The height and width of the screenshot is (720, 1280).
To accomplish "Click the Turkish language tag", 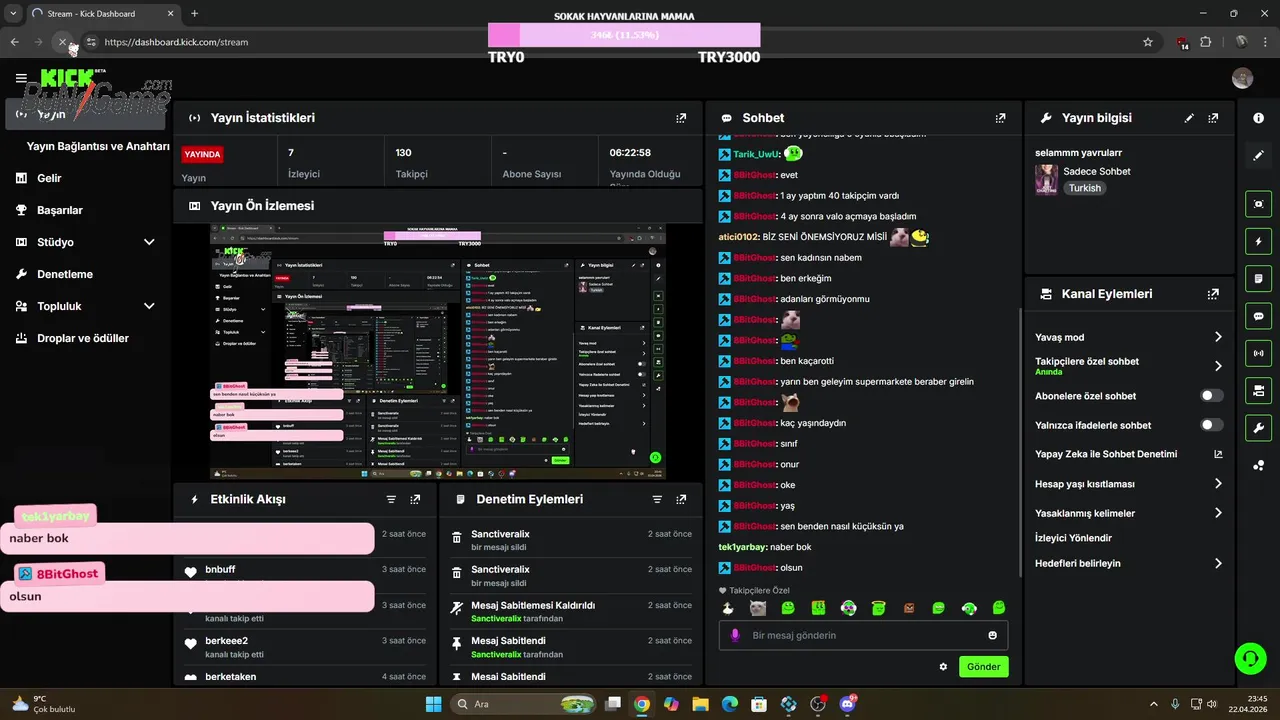I will tap(1084, 188).
